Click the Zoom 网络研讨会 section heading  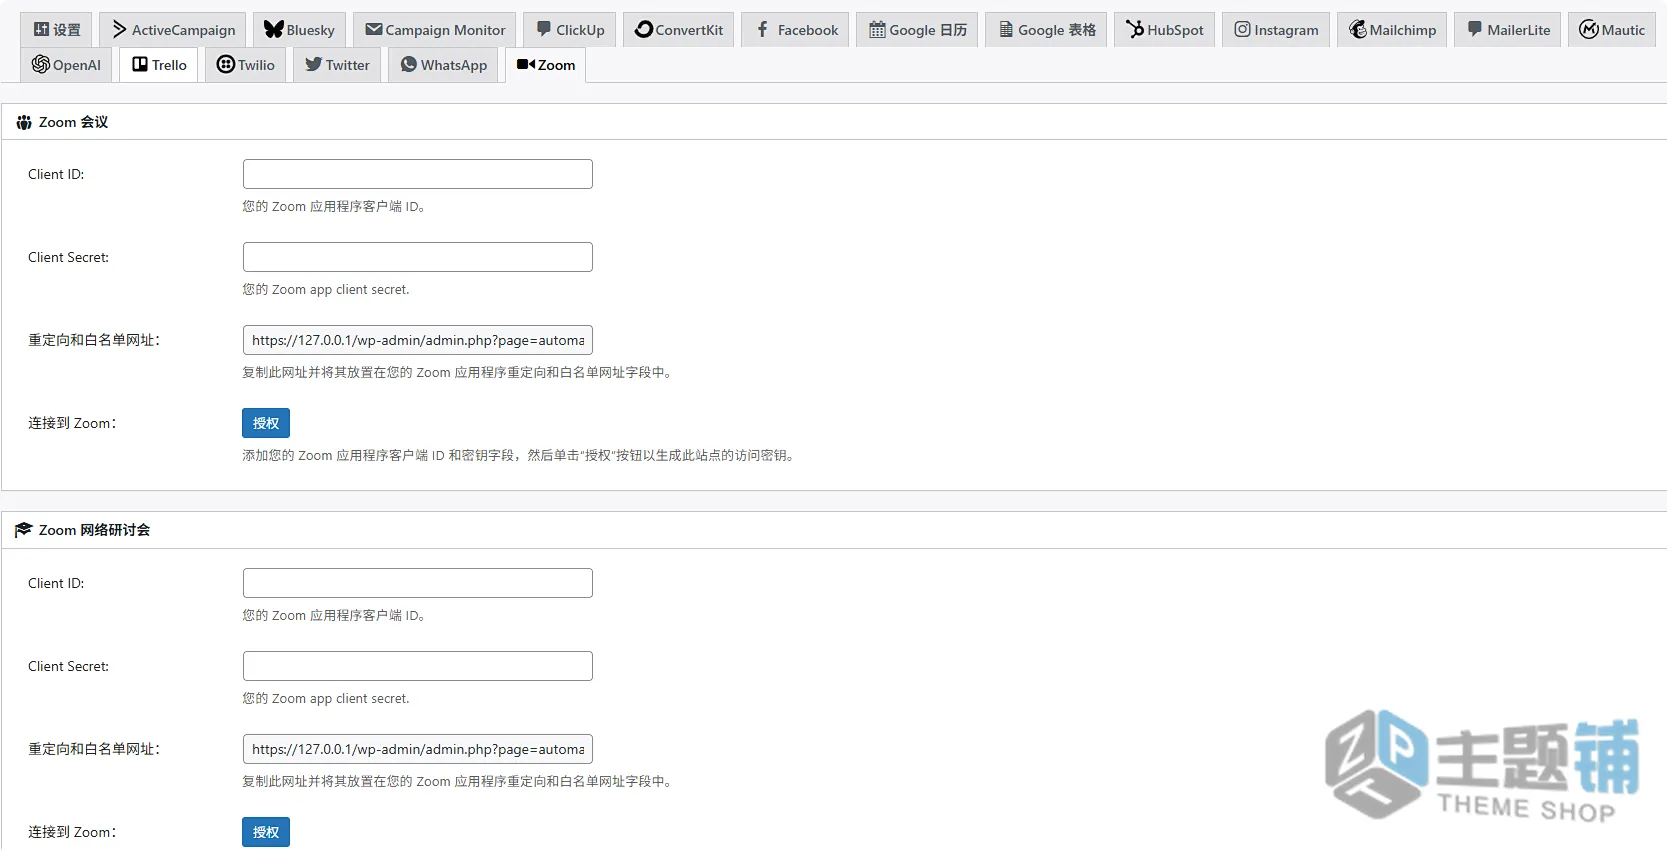(x=94, y=530)
